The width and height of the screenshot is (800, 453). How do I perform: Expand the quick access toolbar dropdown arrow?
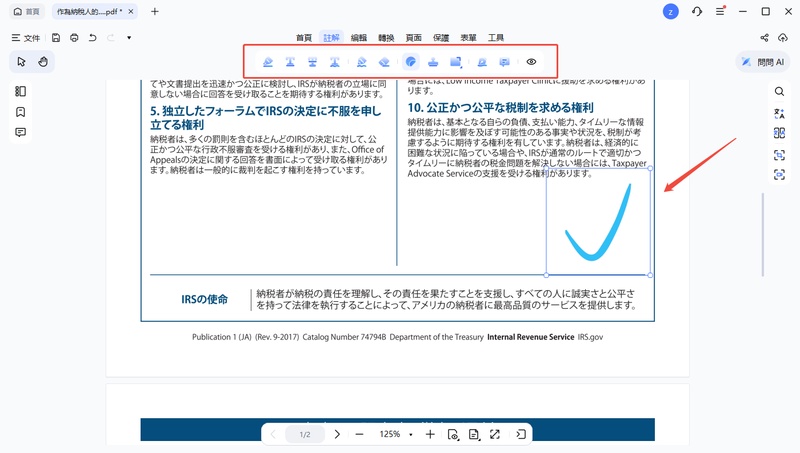[129, 38]
